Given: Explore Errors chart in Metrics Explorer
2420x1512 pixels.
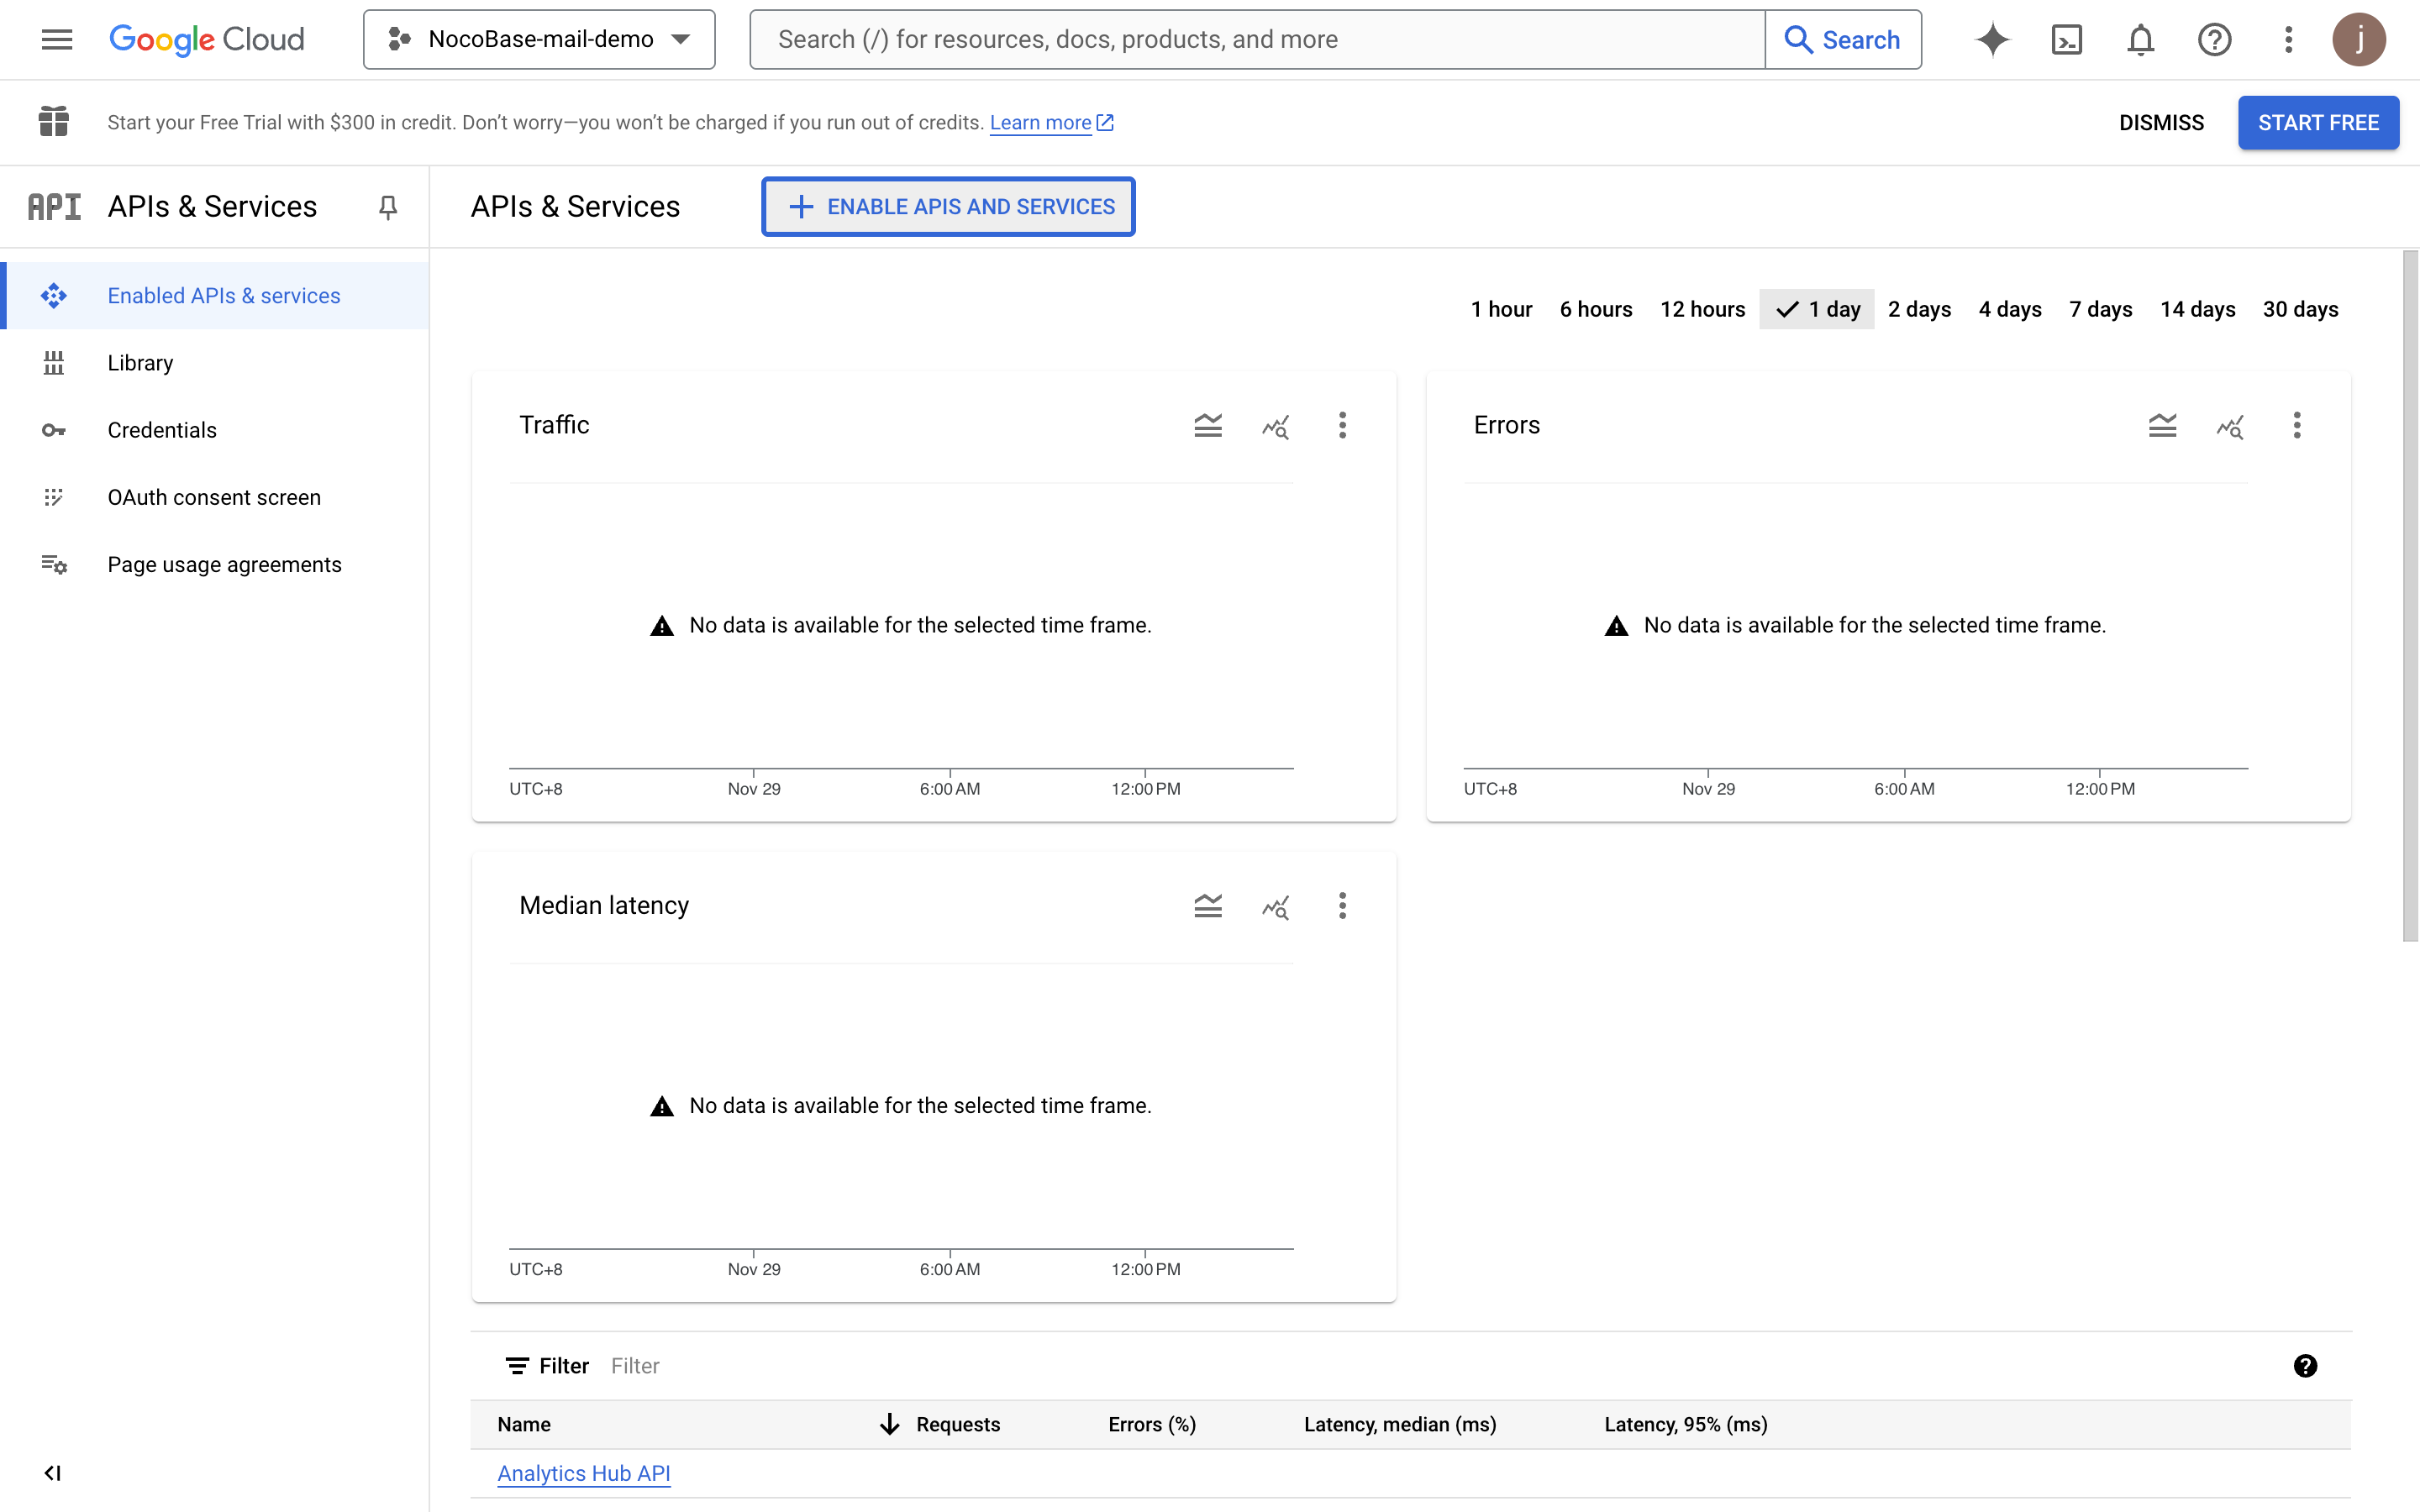Looking at the screenshot, I should (x=2229, y=426).
